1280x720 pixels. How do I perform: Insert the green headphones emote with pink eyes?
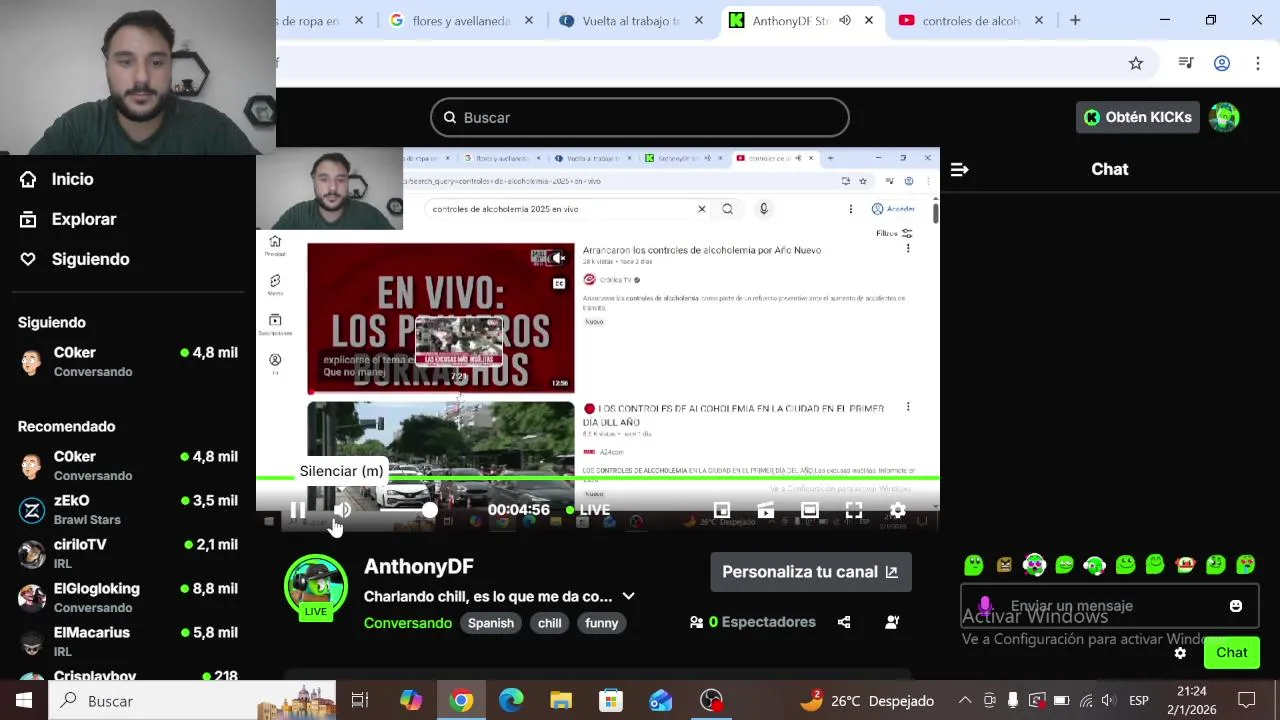click(x=1034, y=565)
